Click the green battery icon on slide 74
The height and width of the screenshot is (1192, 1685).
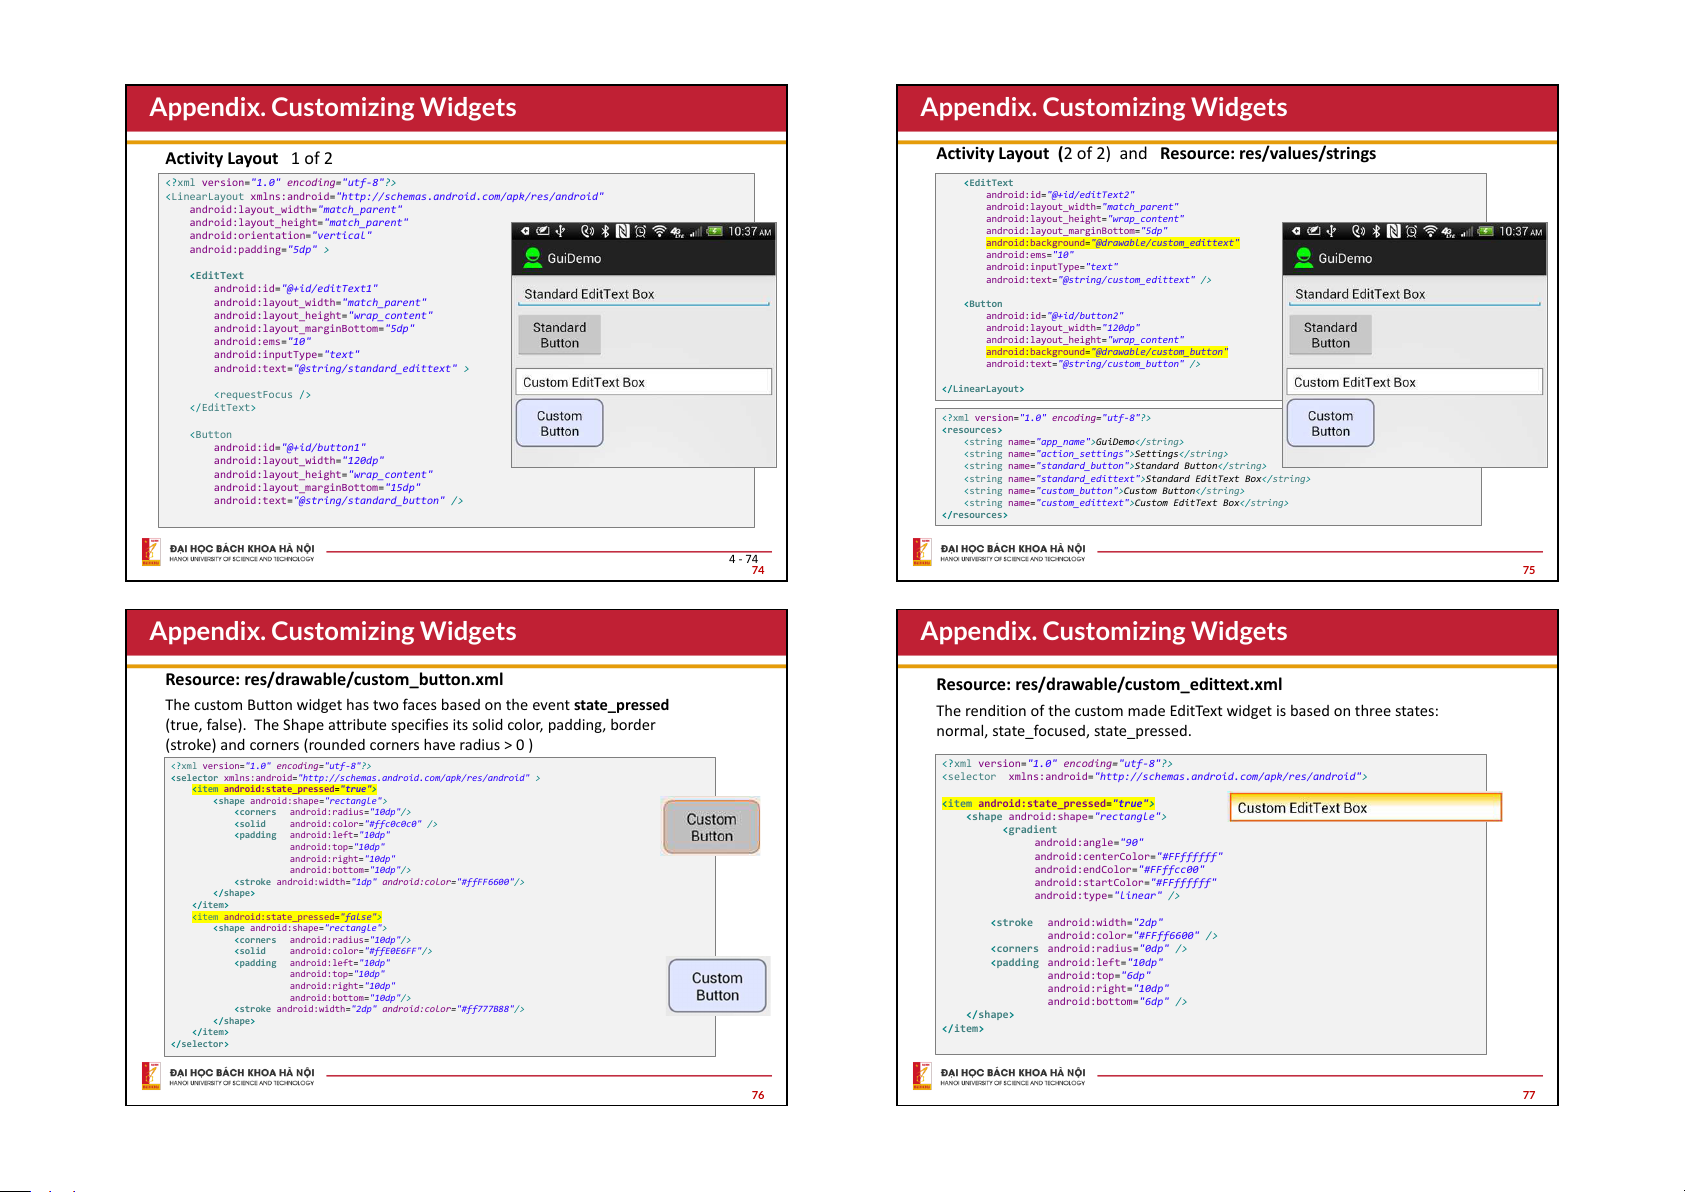[x=714, y=231]
